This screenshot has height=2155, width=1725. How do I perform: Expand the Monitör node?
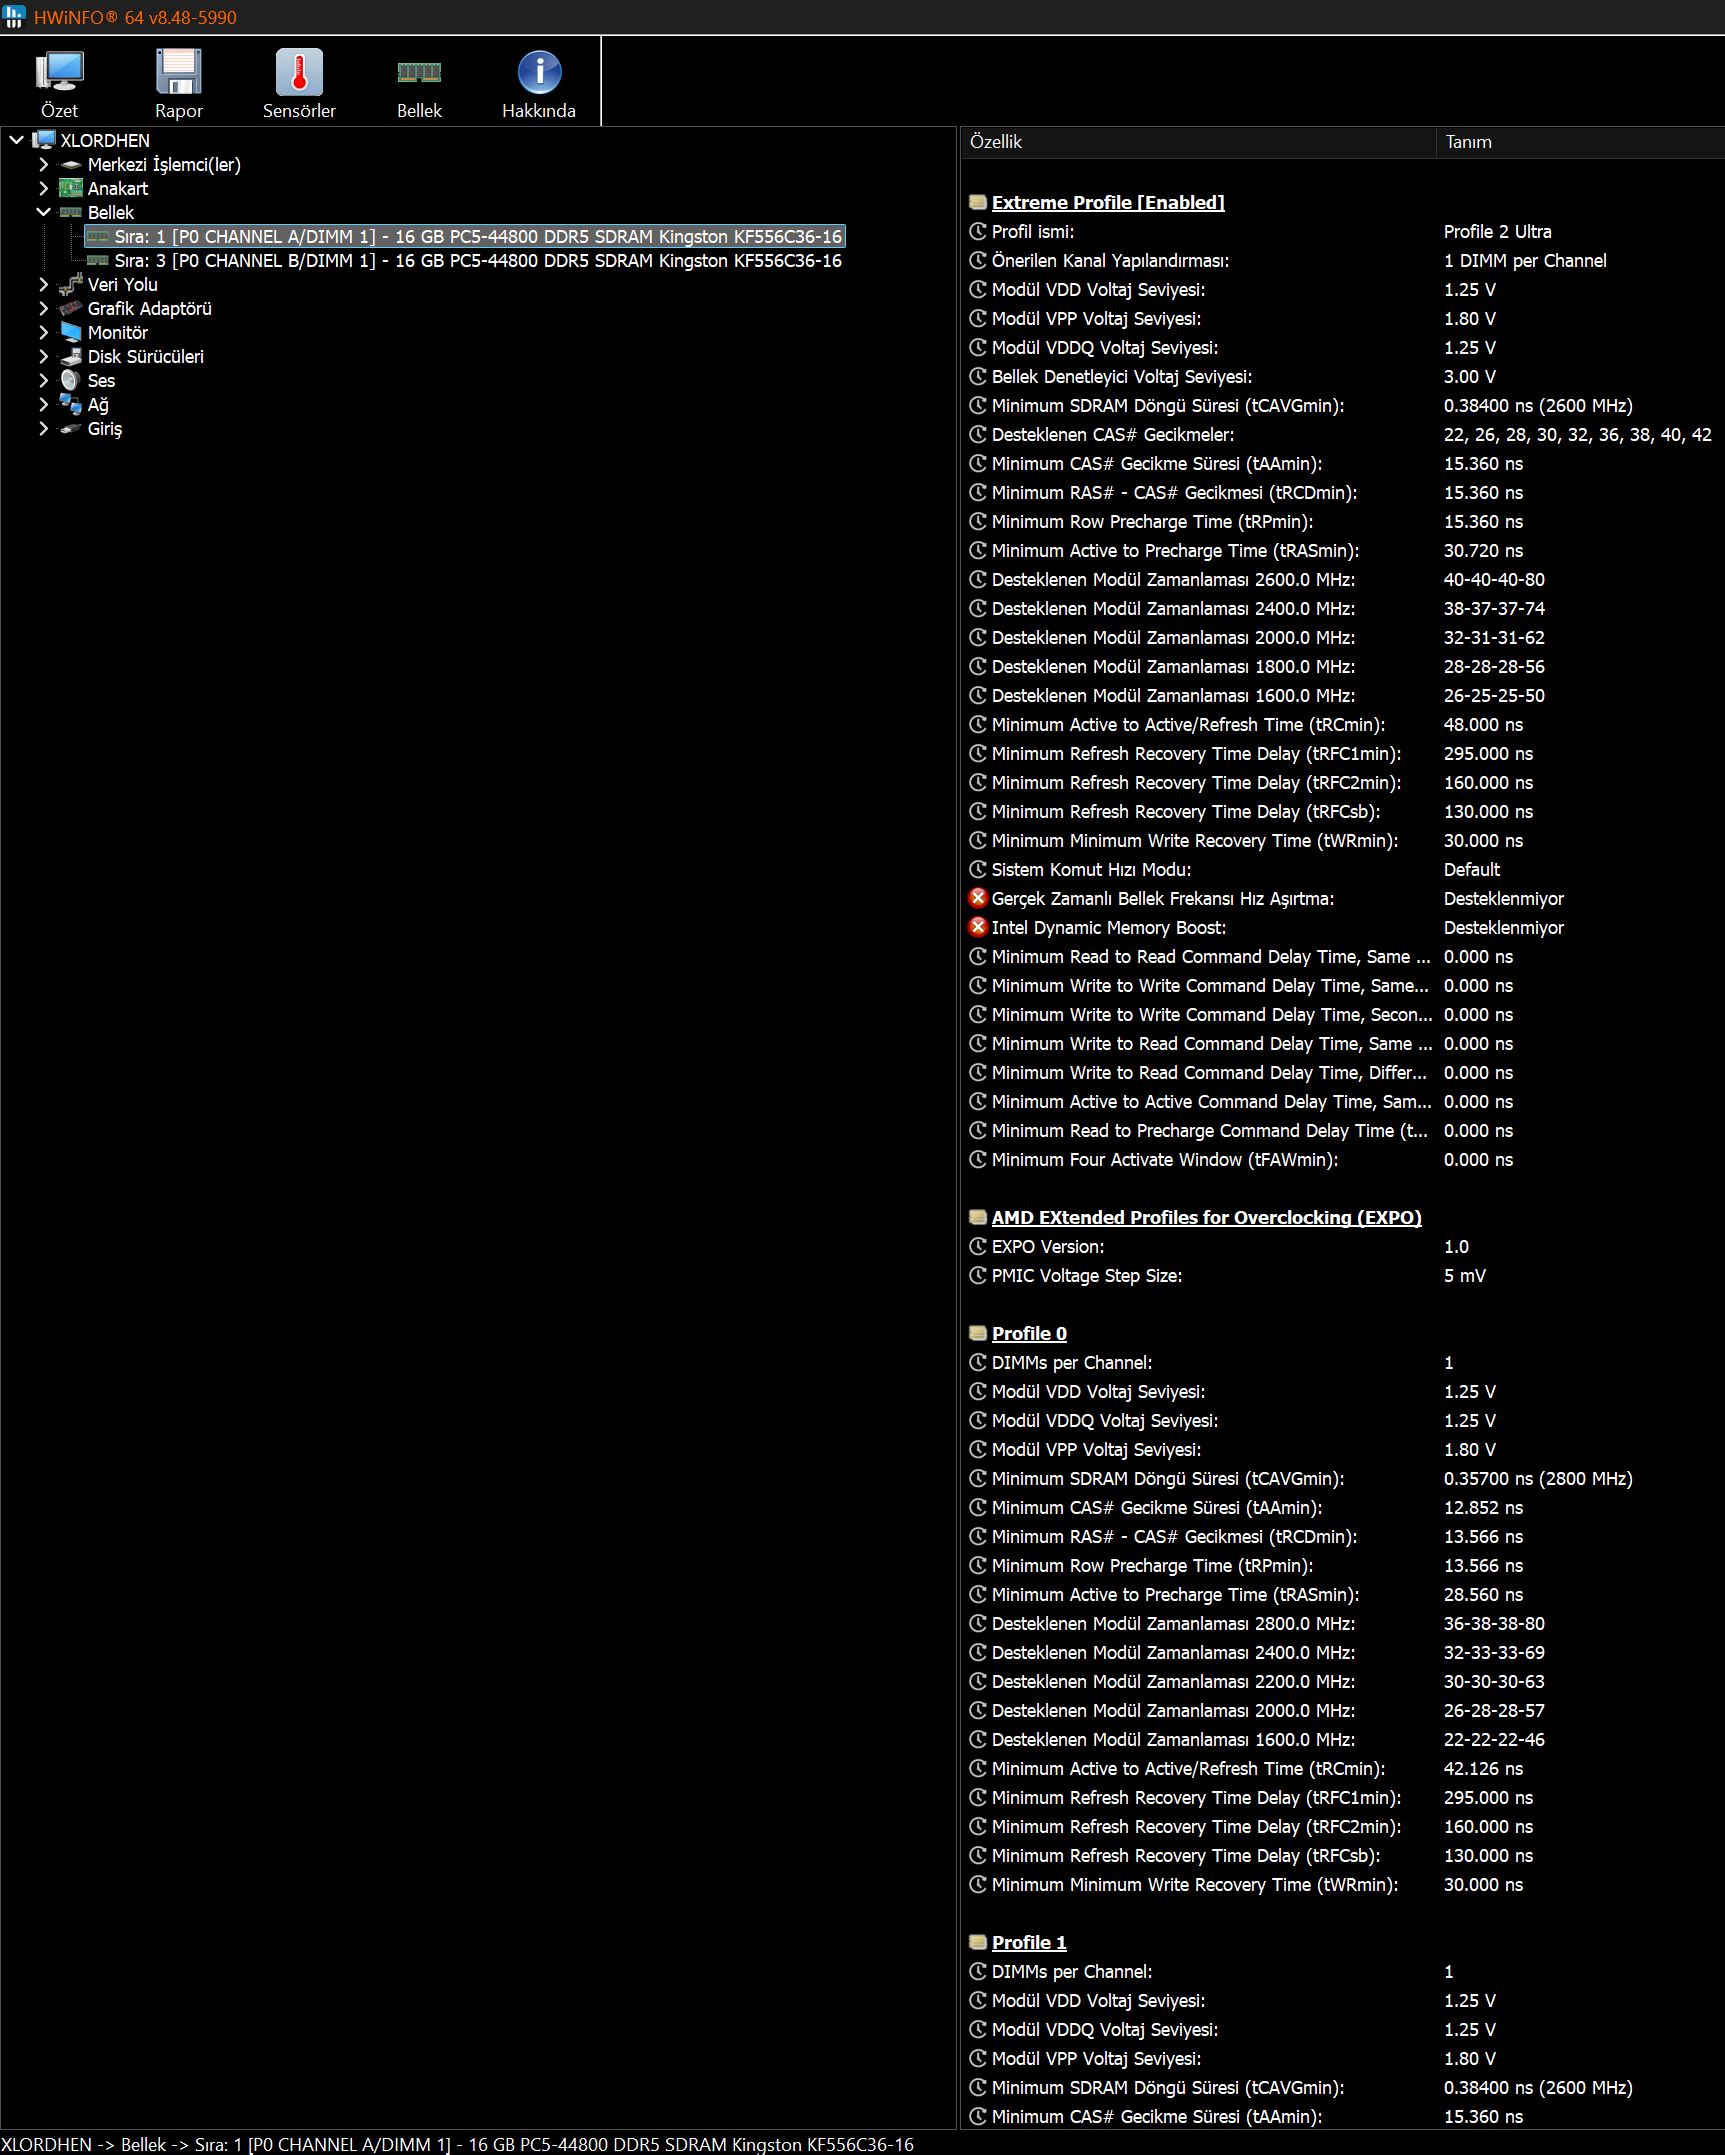(x=43, y=333)
